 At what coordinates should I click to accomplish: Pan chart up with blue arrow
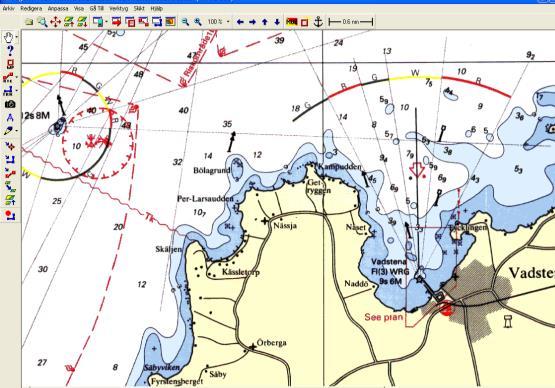[x=265, y=22]
